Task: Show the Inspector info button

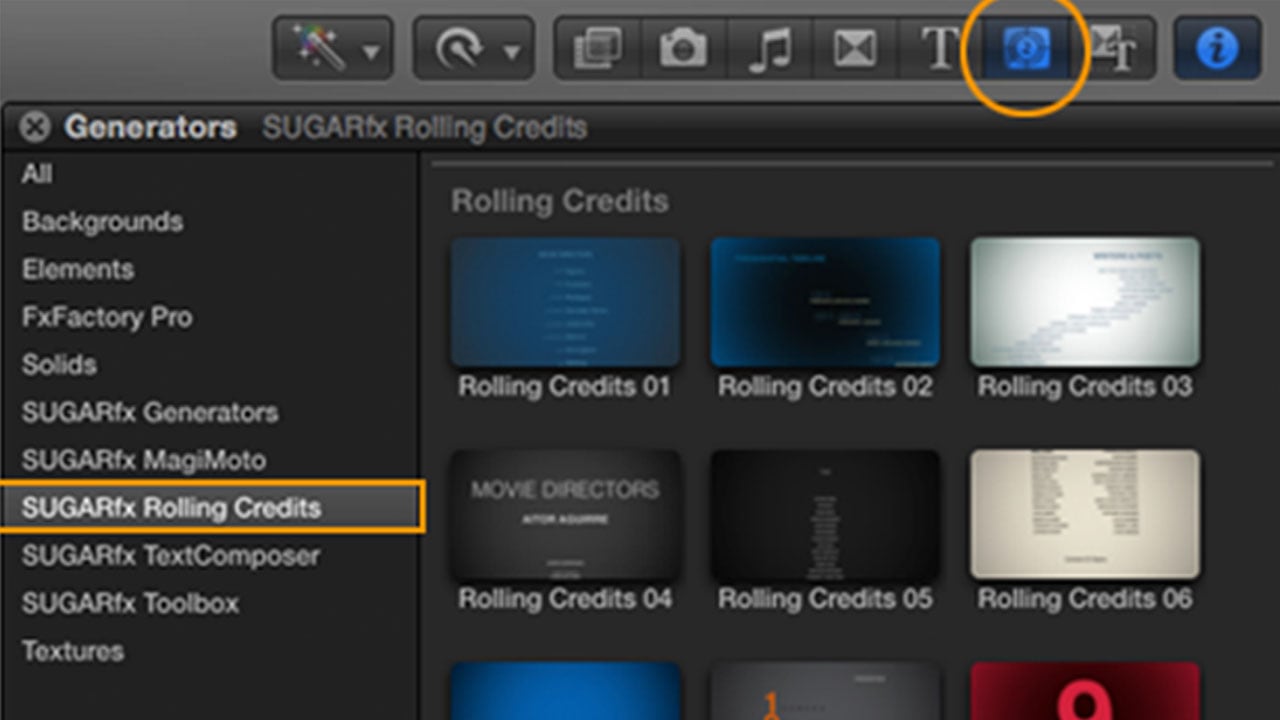Action: coord(1217,48)
